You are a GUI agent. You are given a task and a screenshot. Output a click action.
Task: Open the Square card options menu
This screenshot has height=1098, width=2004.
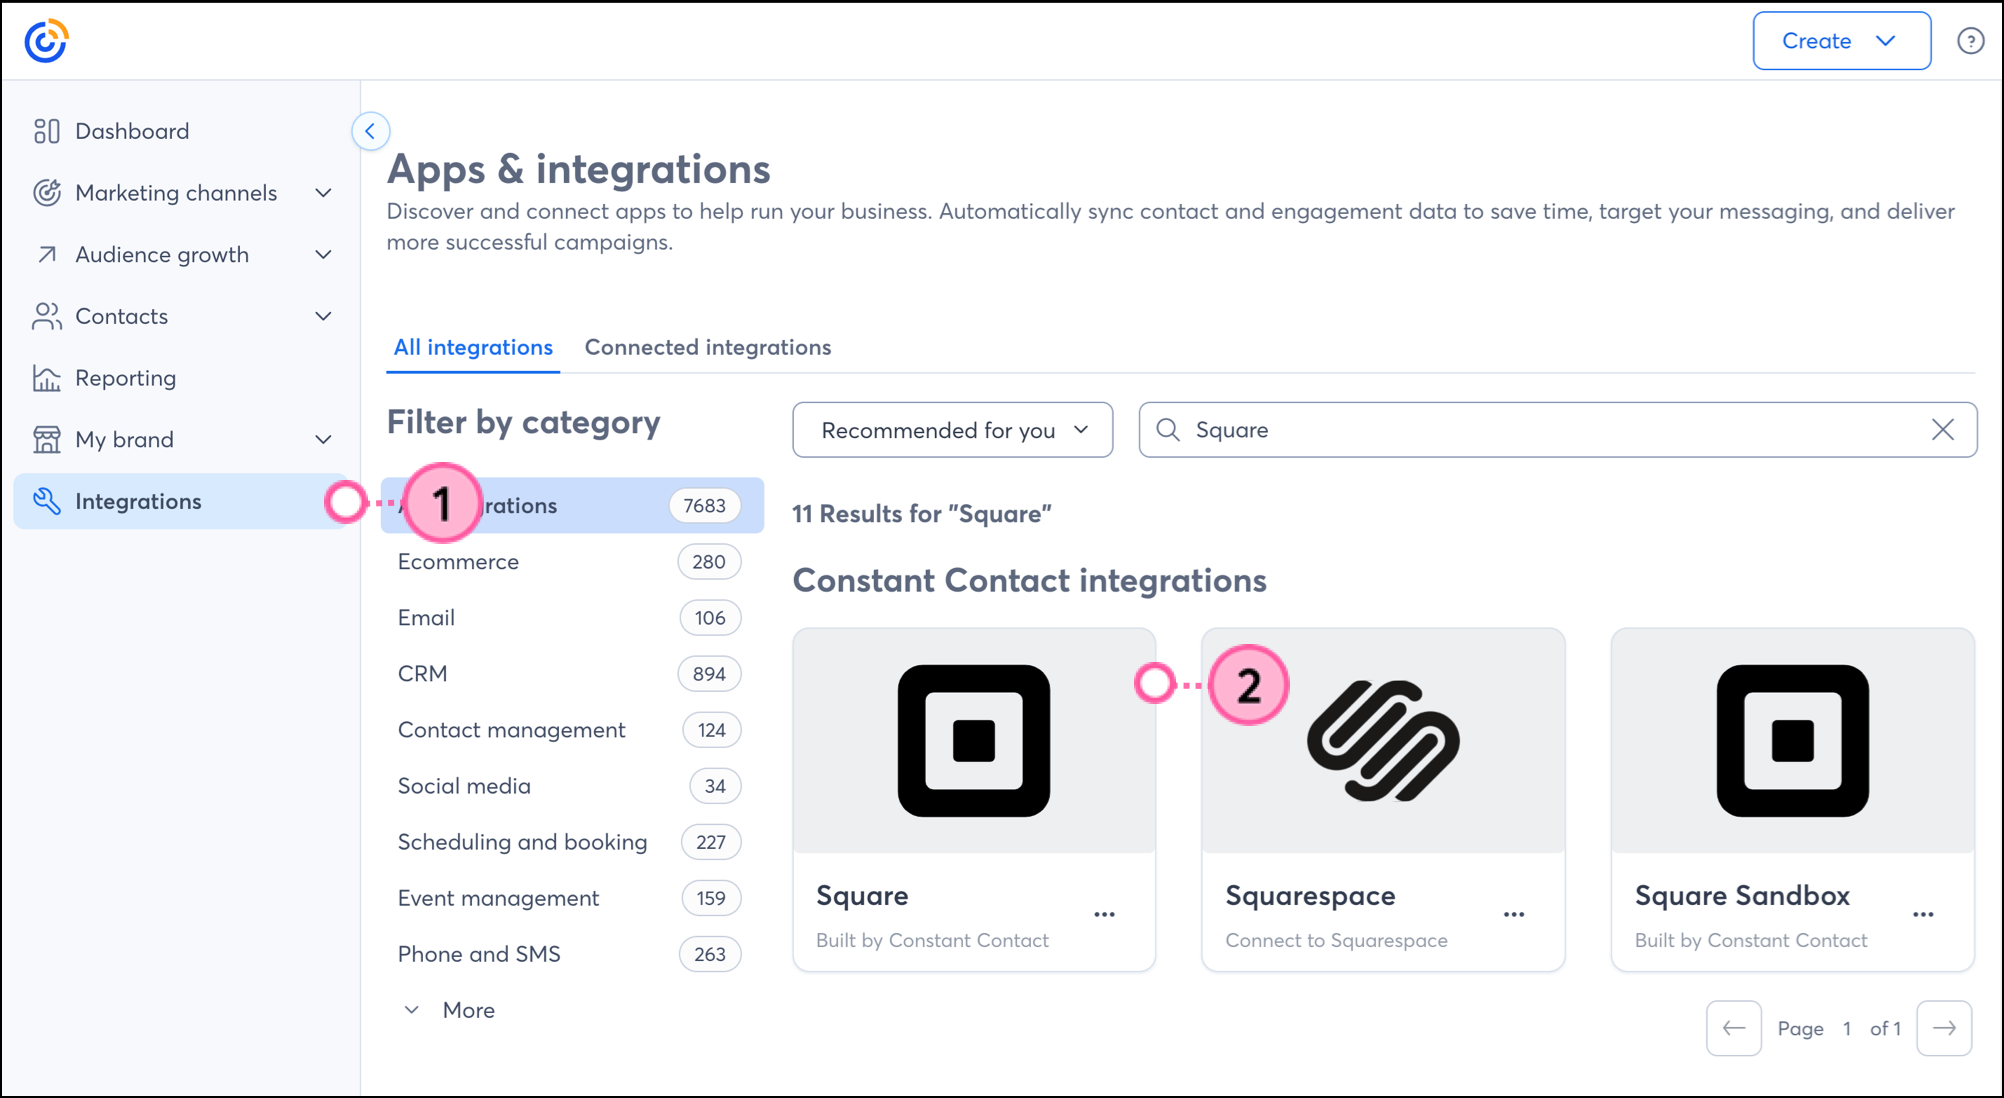pos(1104,915)
